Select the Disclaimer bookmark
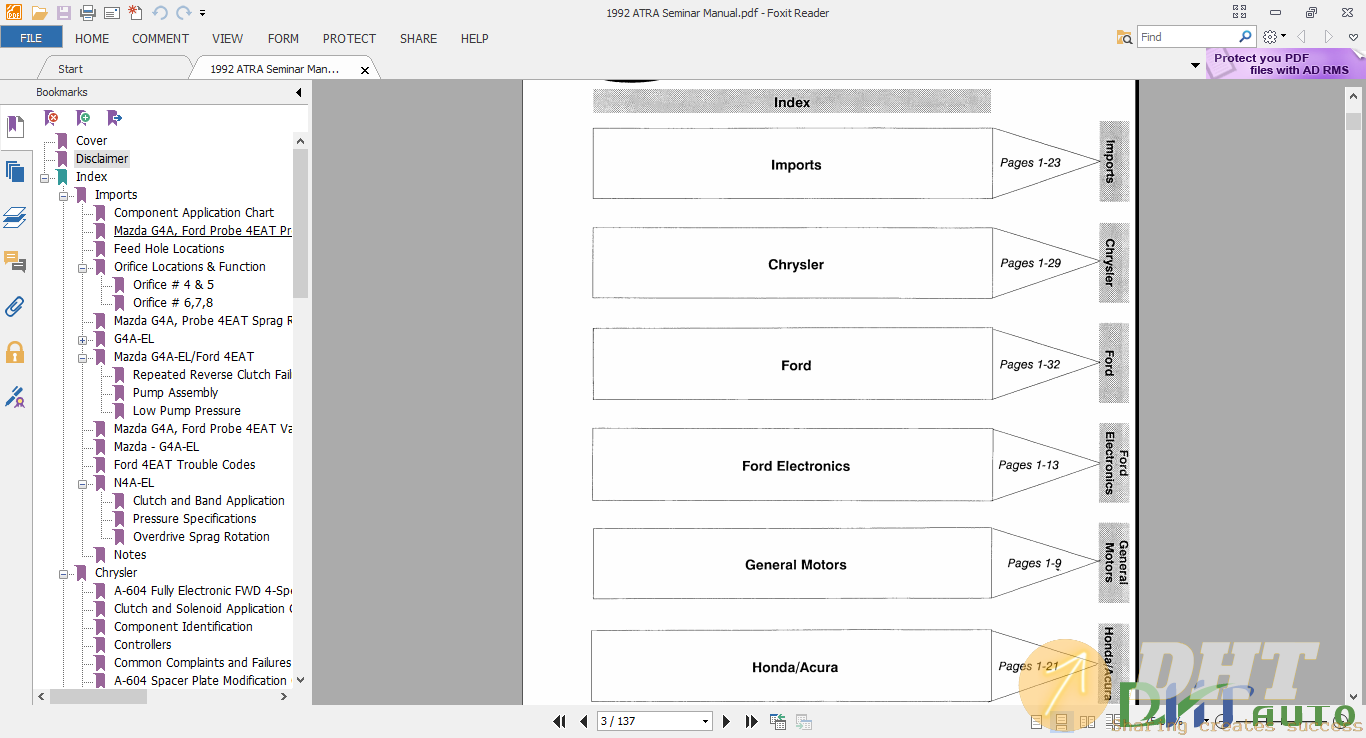The image size is (1366, 738). click(102, 159)
